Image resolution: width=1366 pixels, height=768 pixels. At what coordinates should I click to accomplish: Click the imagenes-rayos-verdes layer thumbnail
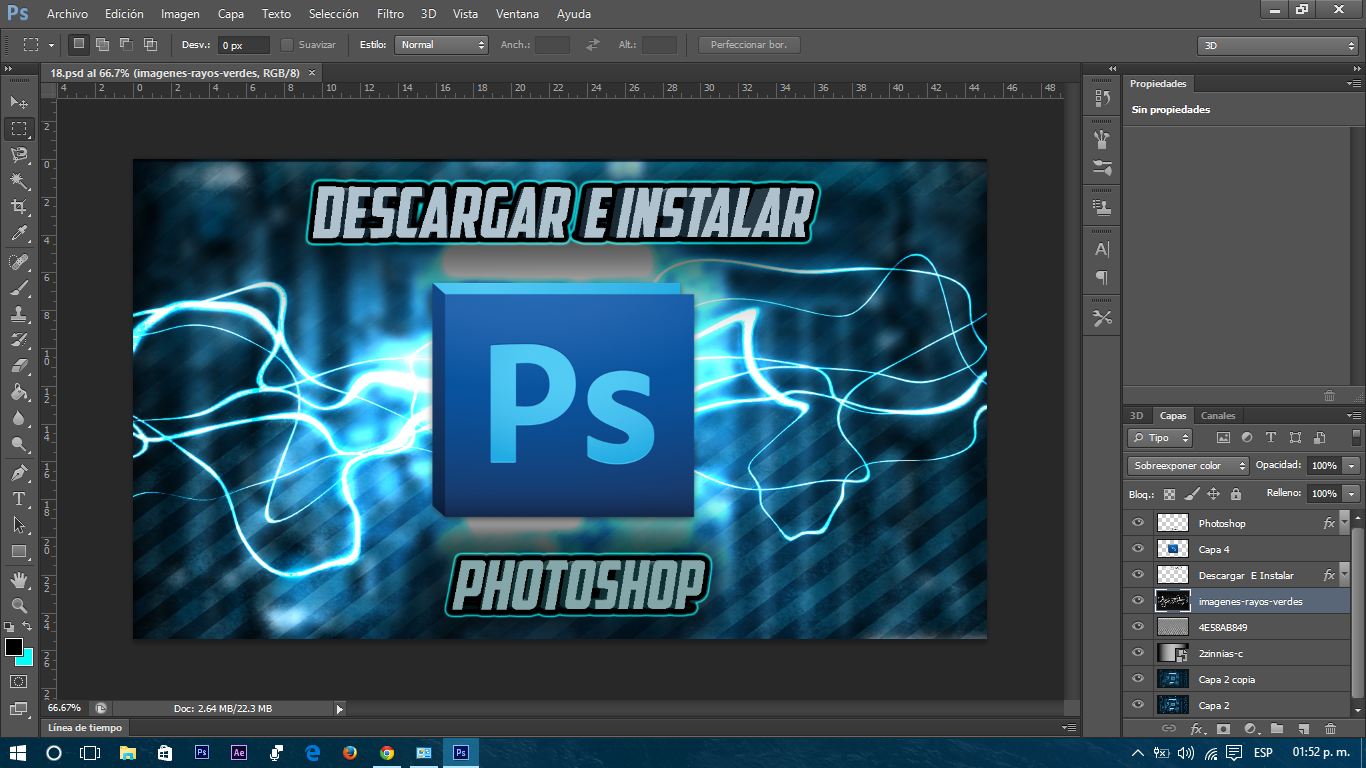click(1172, 601)
